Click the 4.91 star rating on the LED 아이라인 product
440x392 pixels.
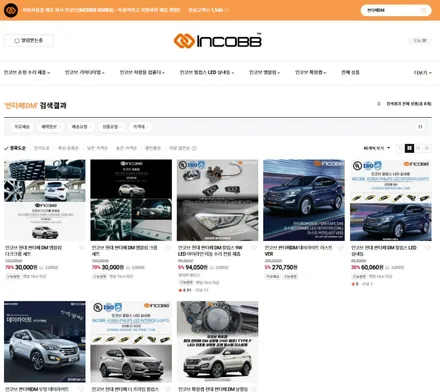coord(185,290)
